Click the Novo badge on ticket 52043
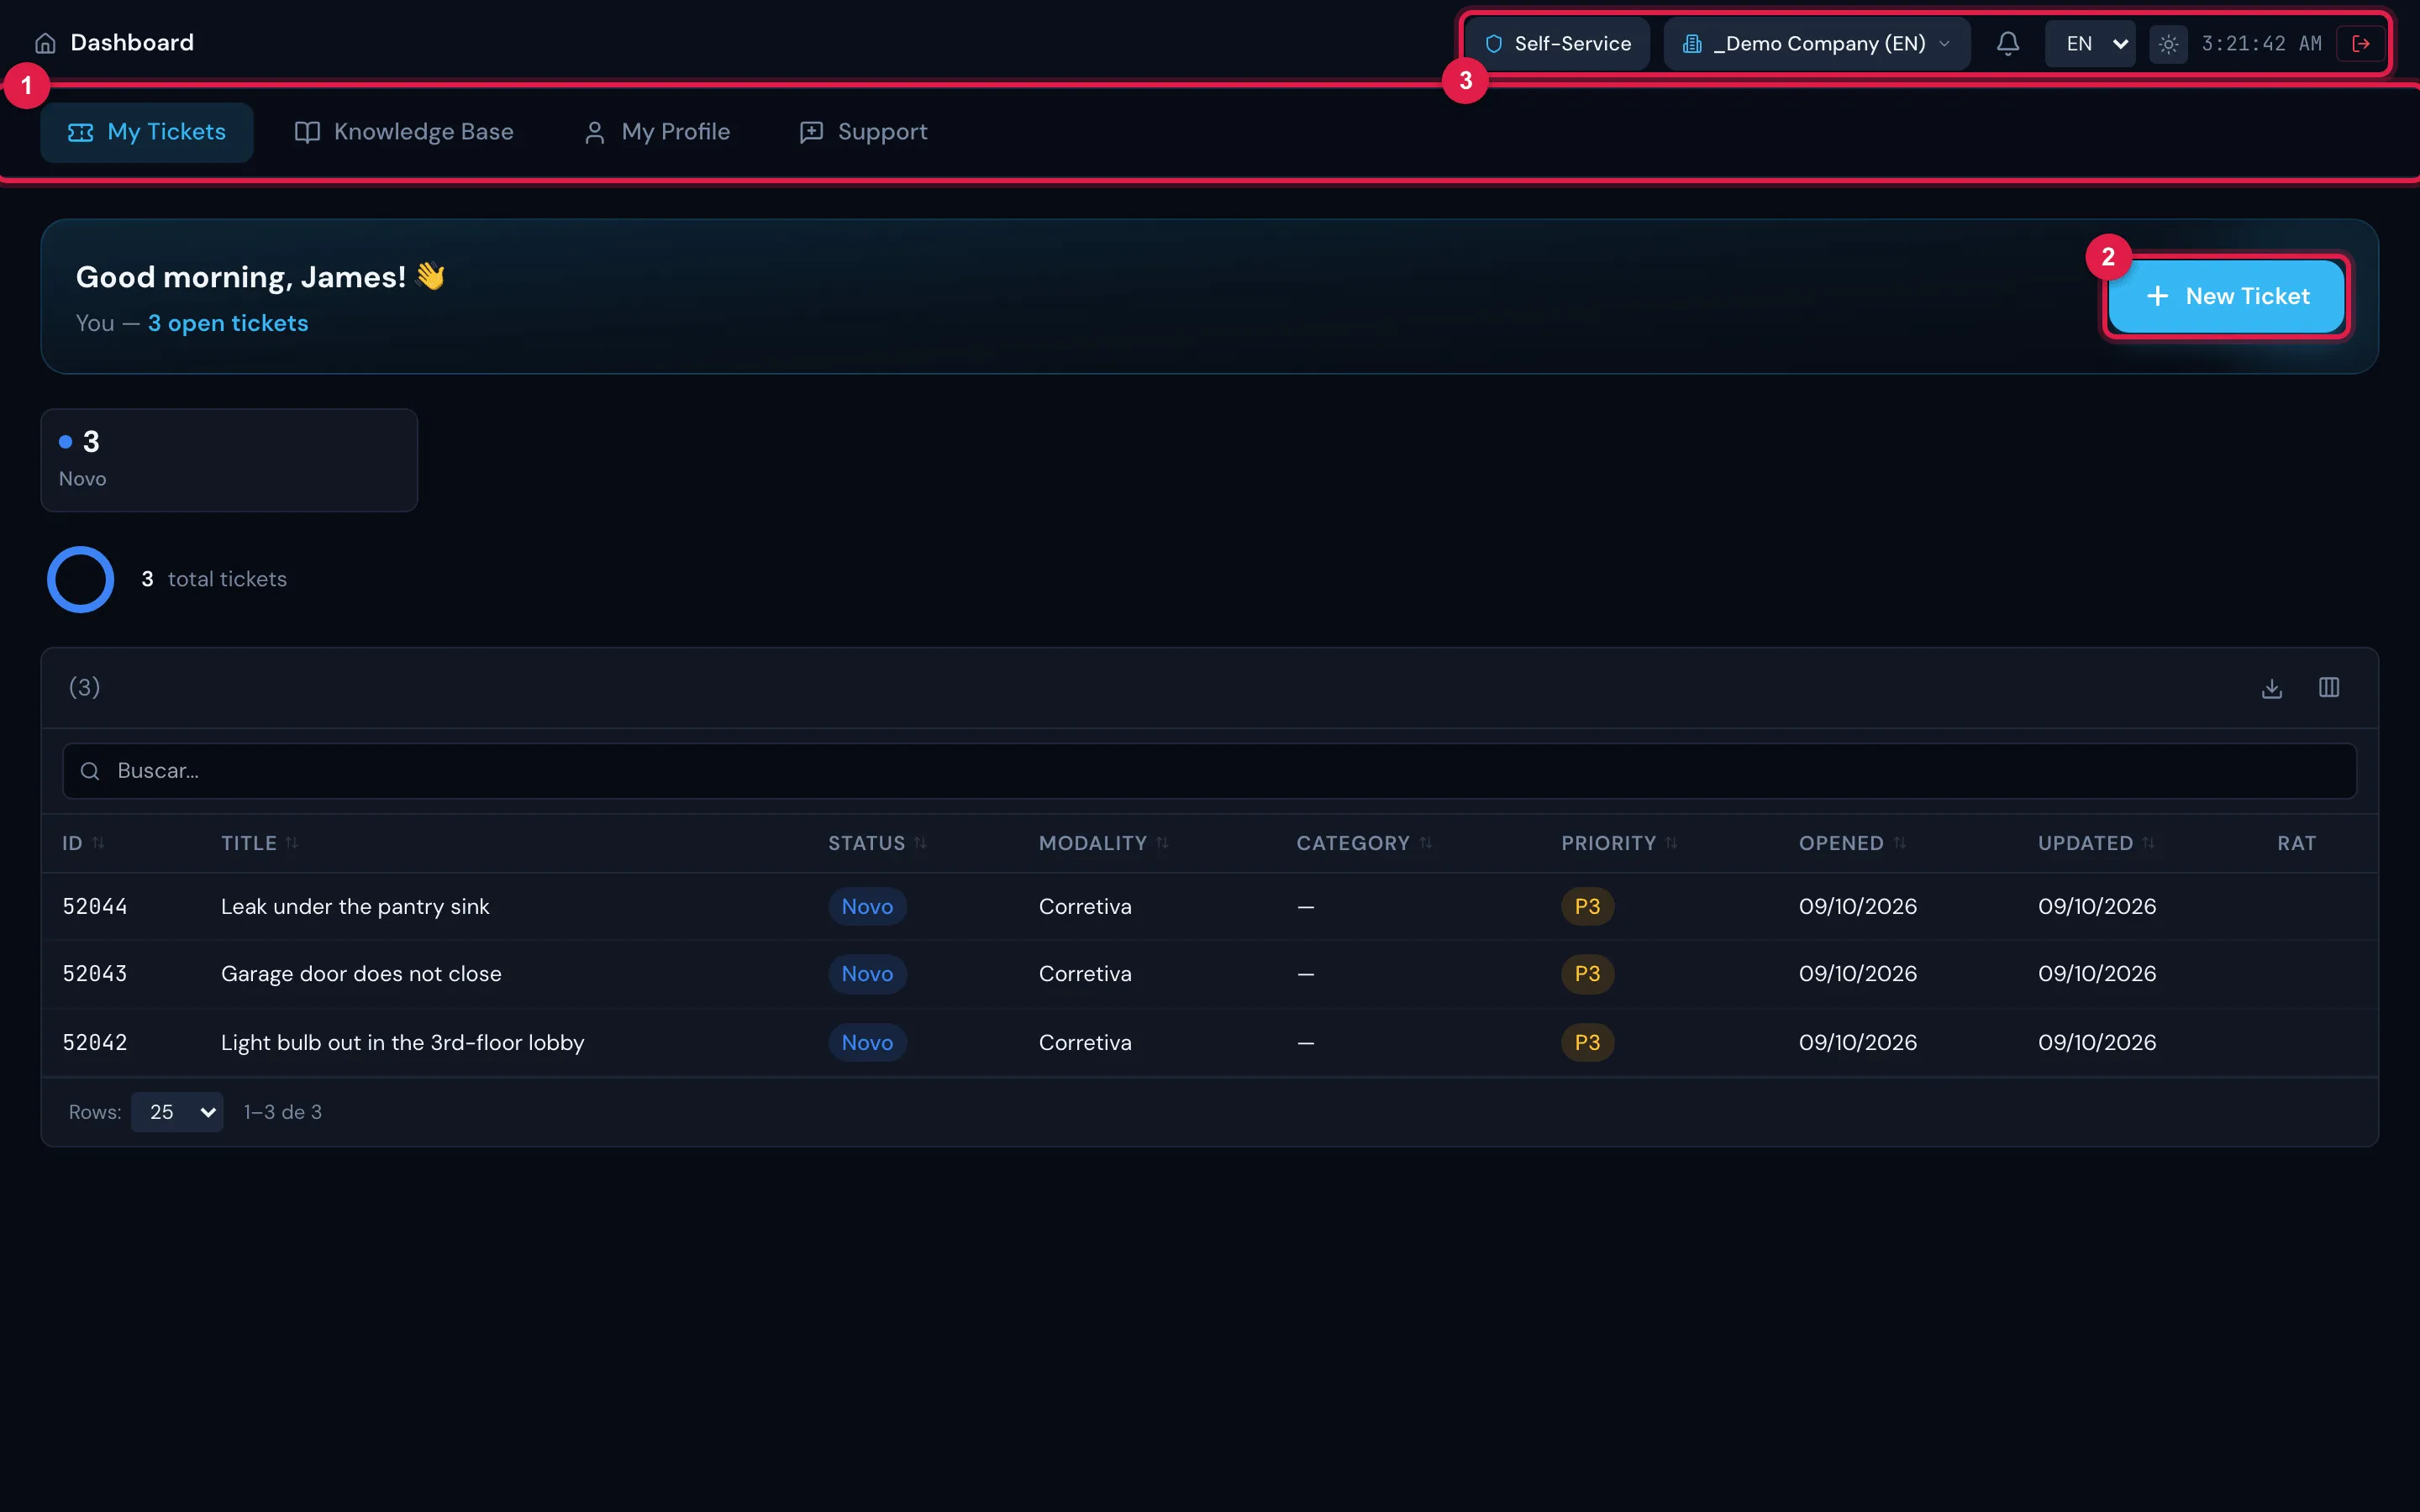The image size is (2420, 1512). (x=867, y=974)
